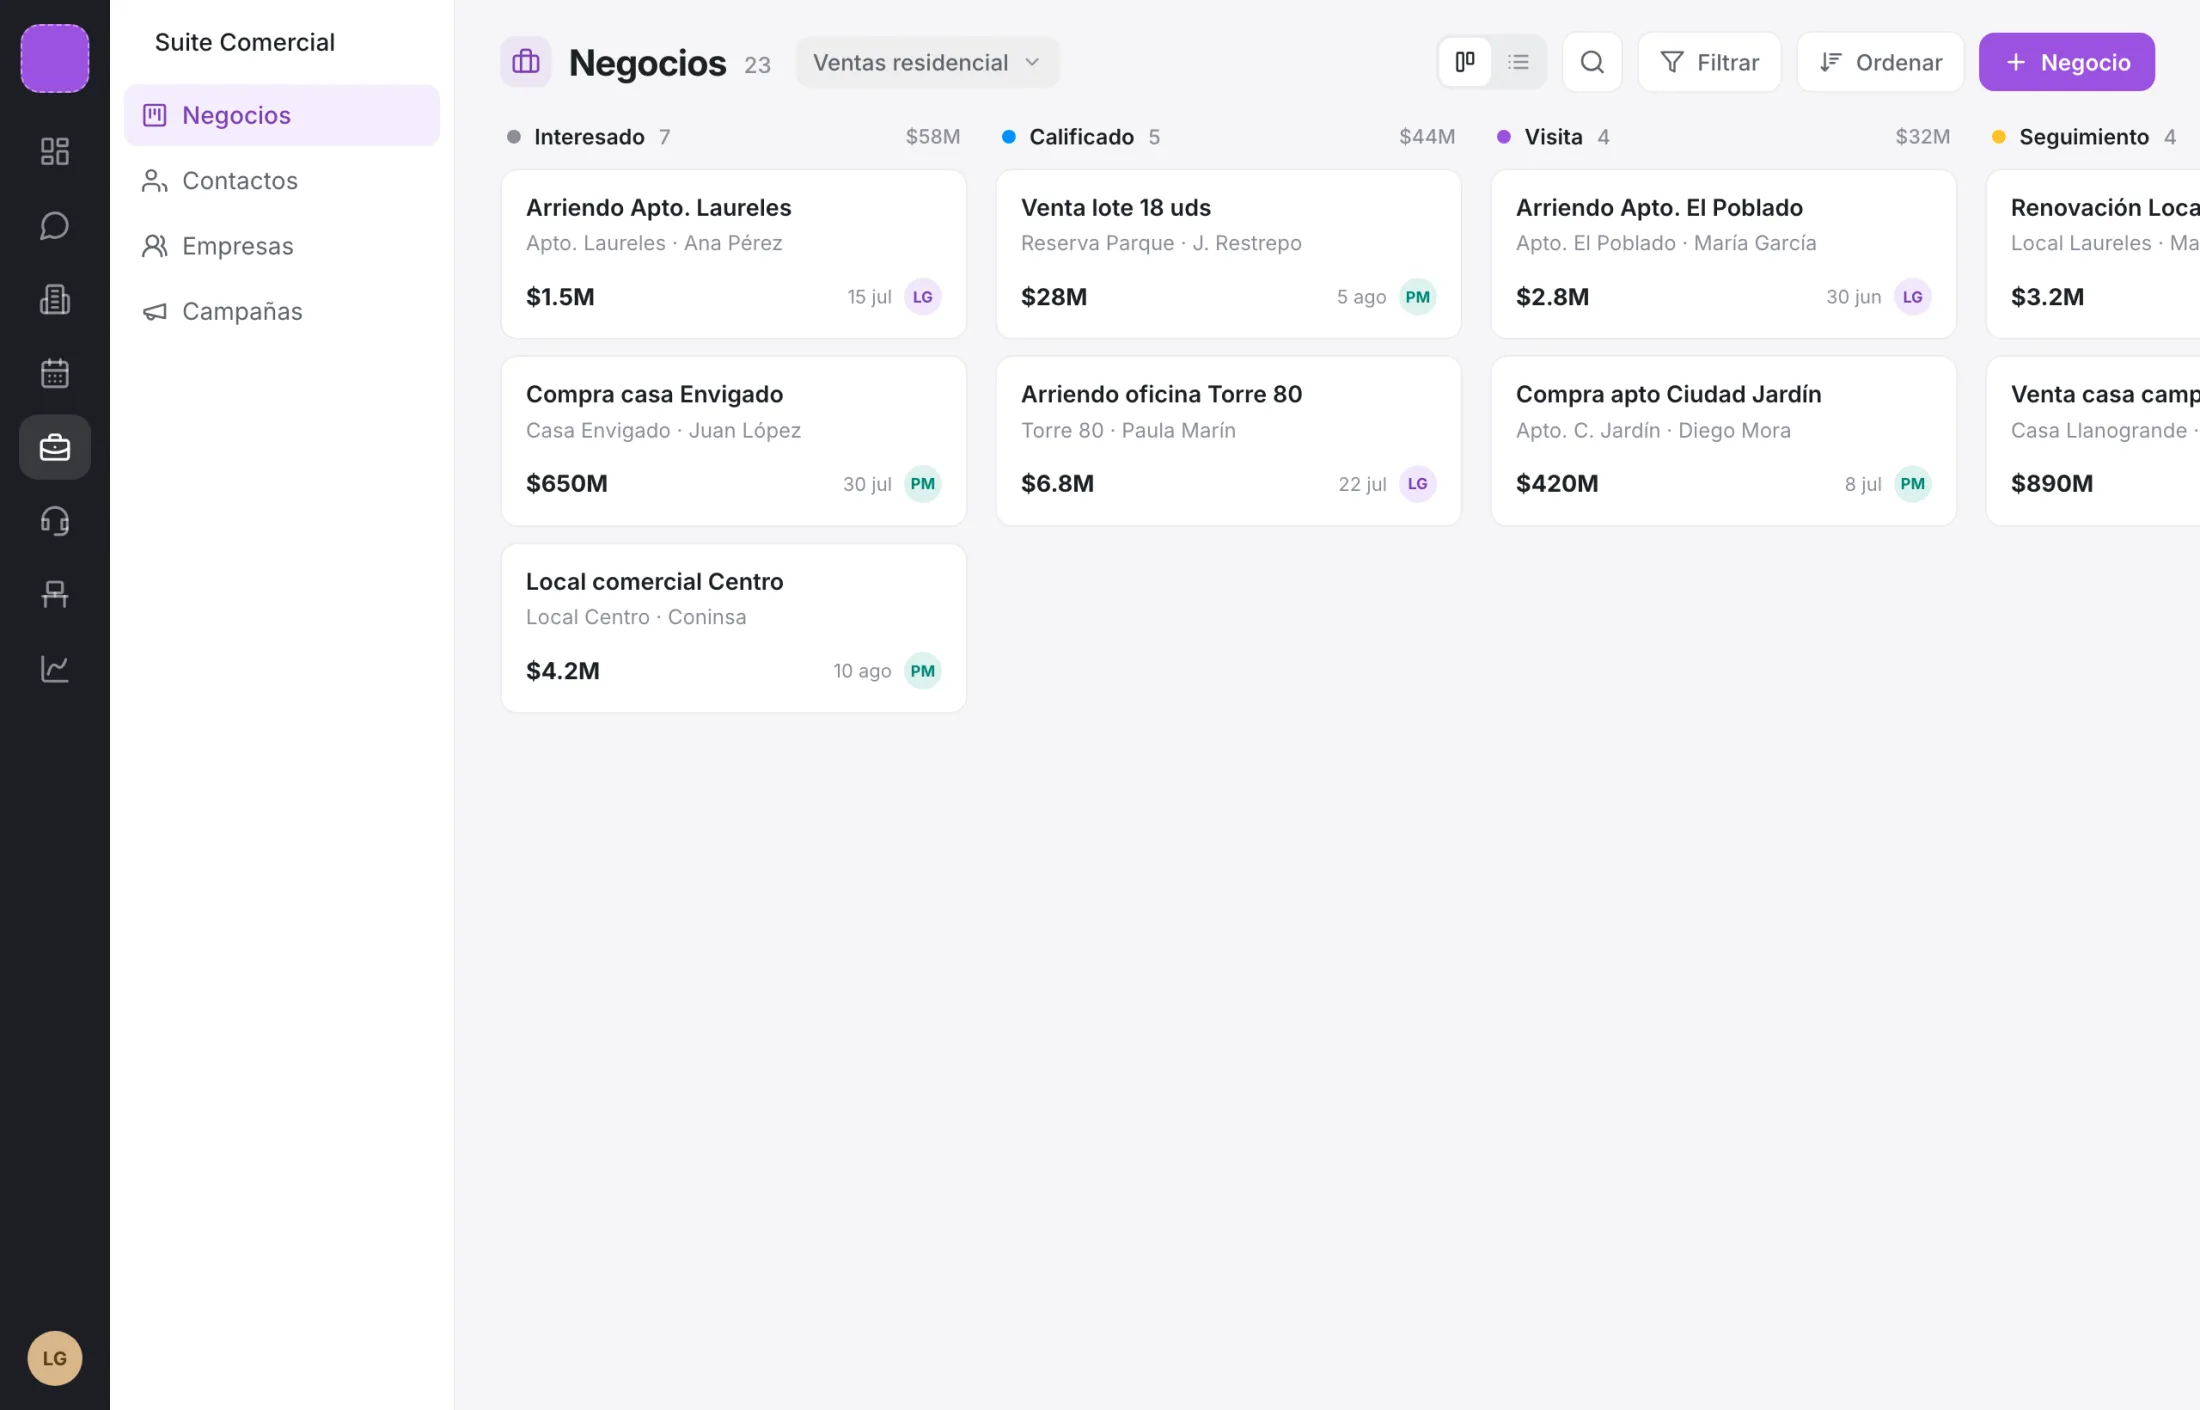Click PM avatar on Compra apto Ciudad Jardín card
The width and height of the screenshot is (2200, 1410).
[x=1912, y=484]
